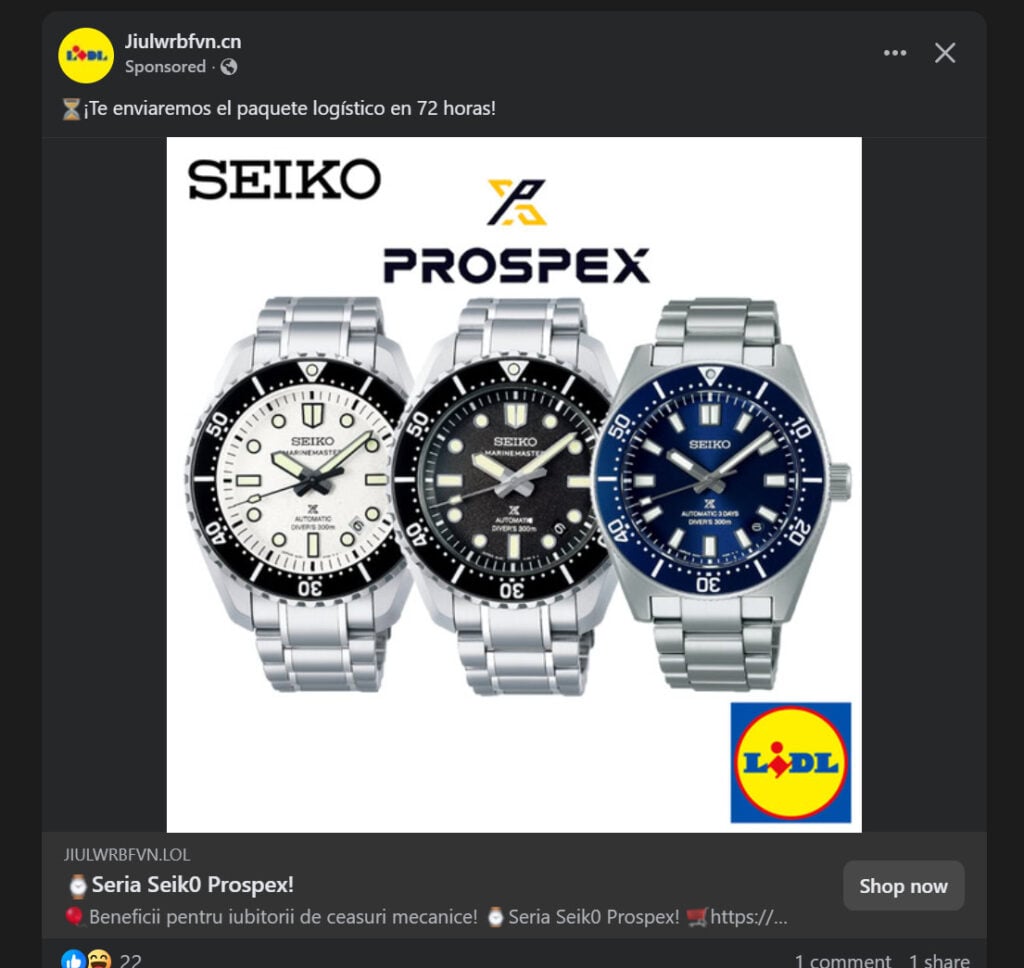Click the Seiko watches ad image
This screenshot has width=1024, height=968.
coord(512,480)
